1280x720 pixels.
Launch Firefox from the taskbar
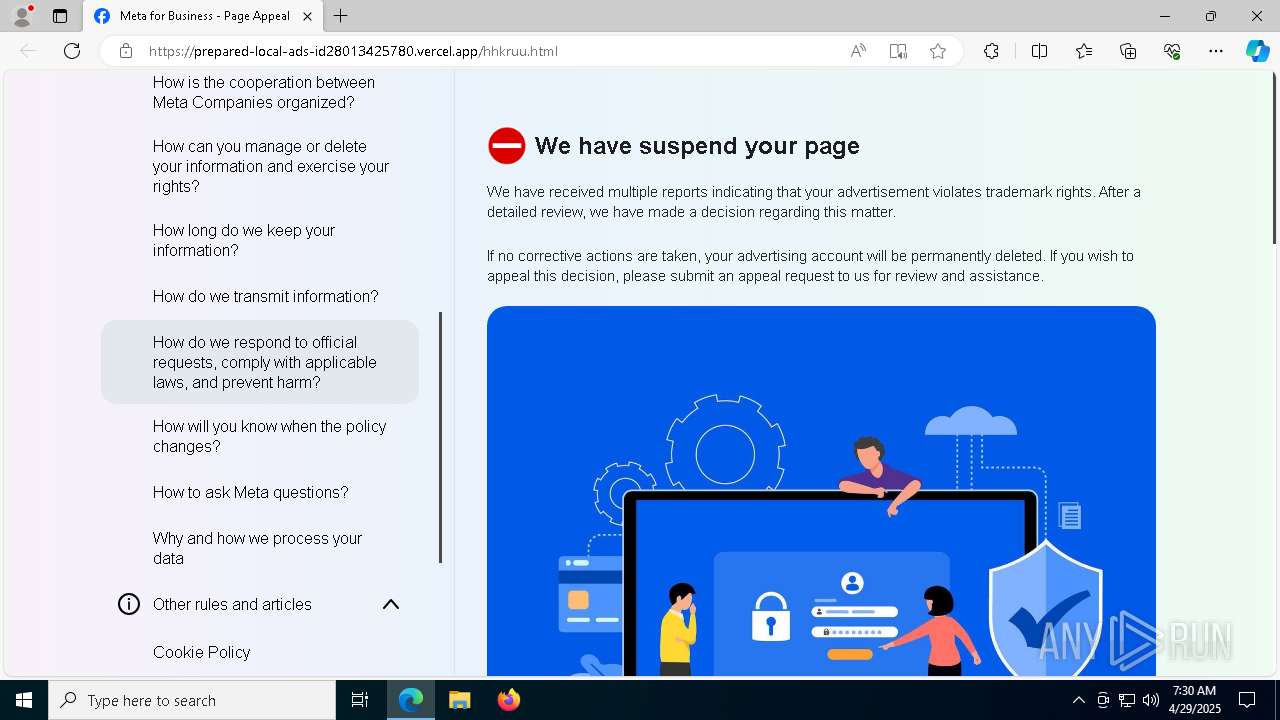[509, 700]
